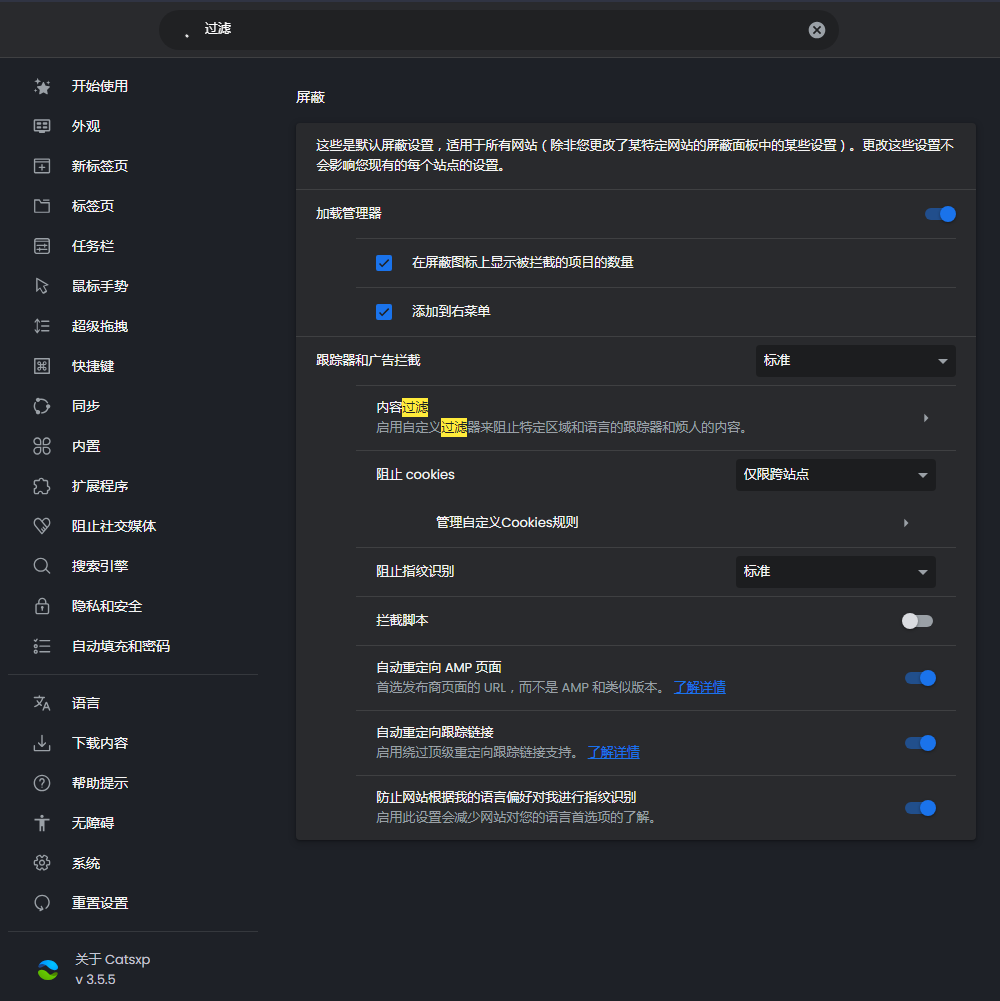Click the translate icon beside 语言

[x=42, y=703]
